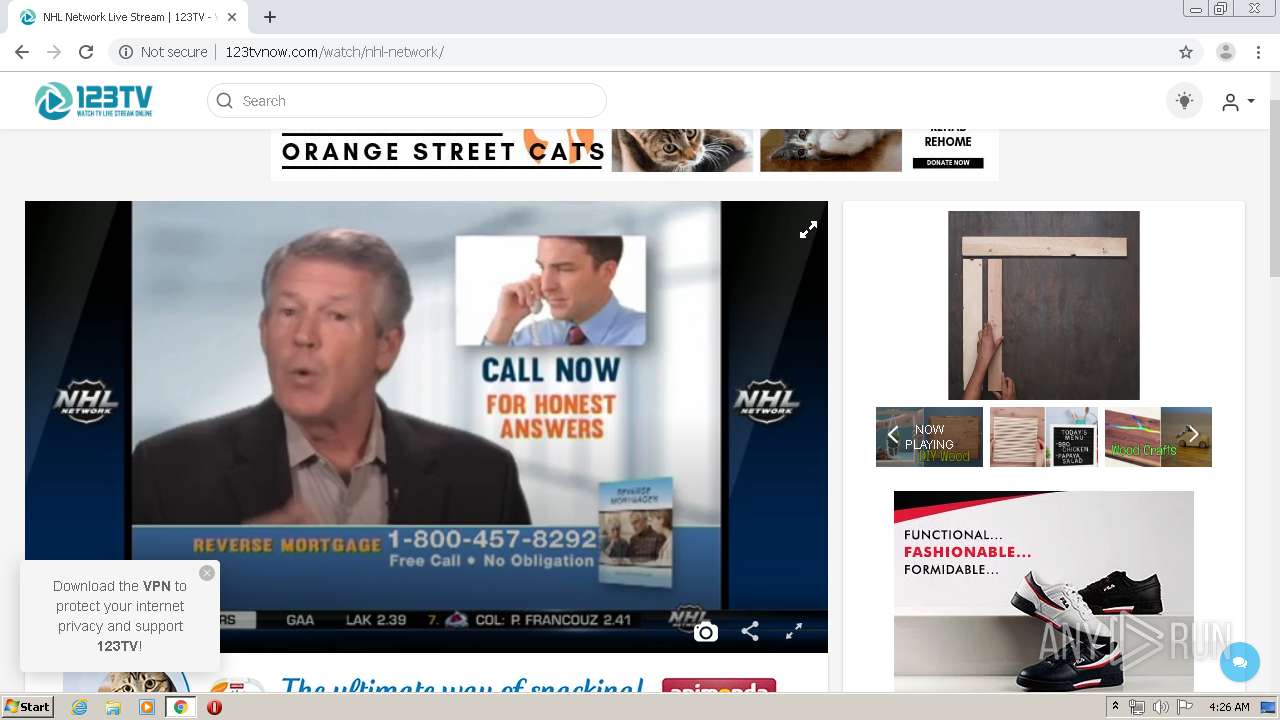Viewport: 1280px width, 720px height.
Task: Go to next item in video carousel
Action: coord(1193,435)
